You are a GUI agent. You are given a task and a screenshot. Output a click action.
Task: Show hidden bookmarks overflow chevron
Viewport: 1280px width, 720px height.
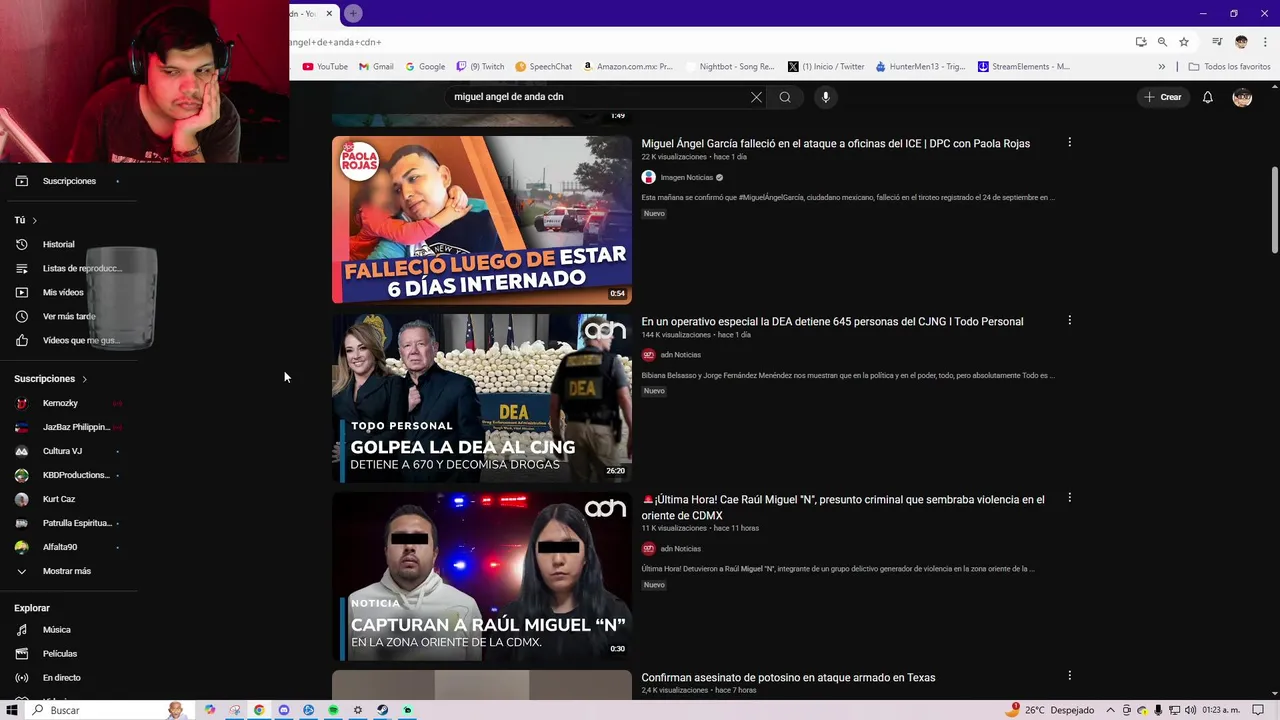click(x=1161, y=67)
